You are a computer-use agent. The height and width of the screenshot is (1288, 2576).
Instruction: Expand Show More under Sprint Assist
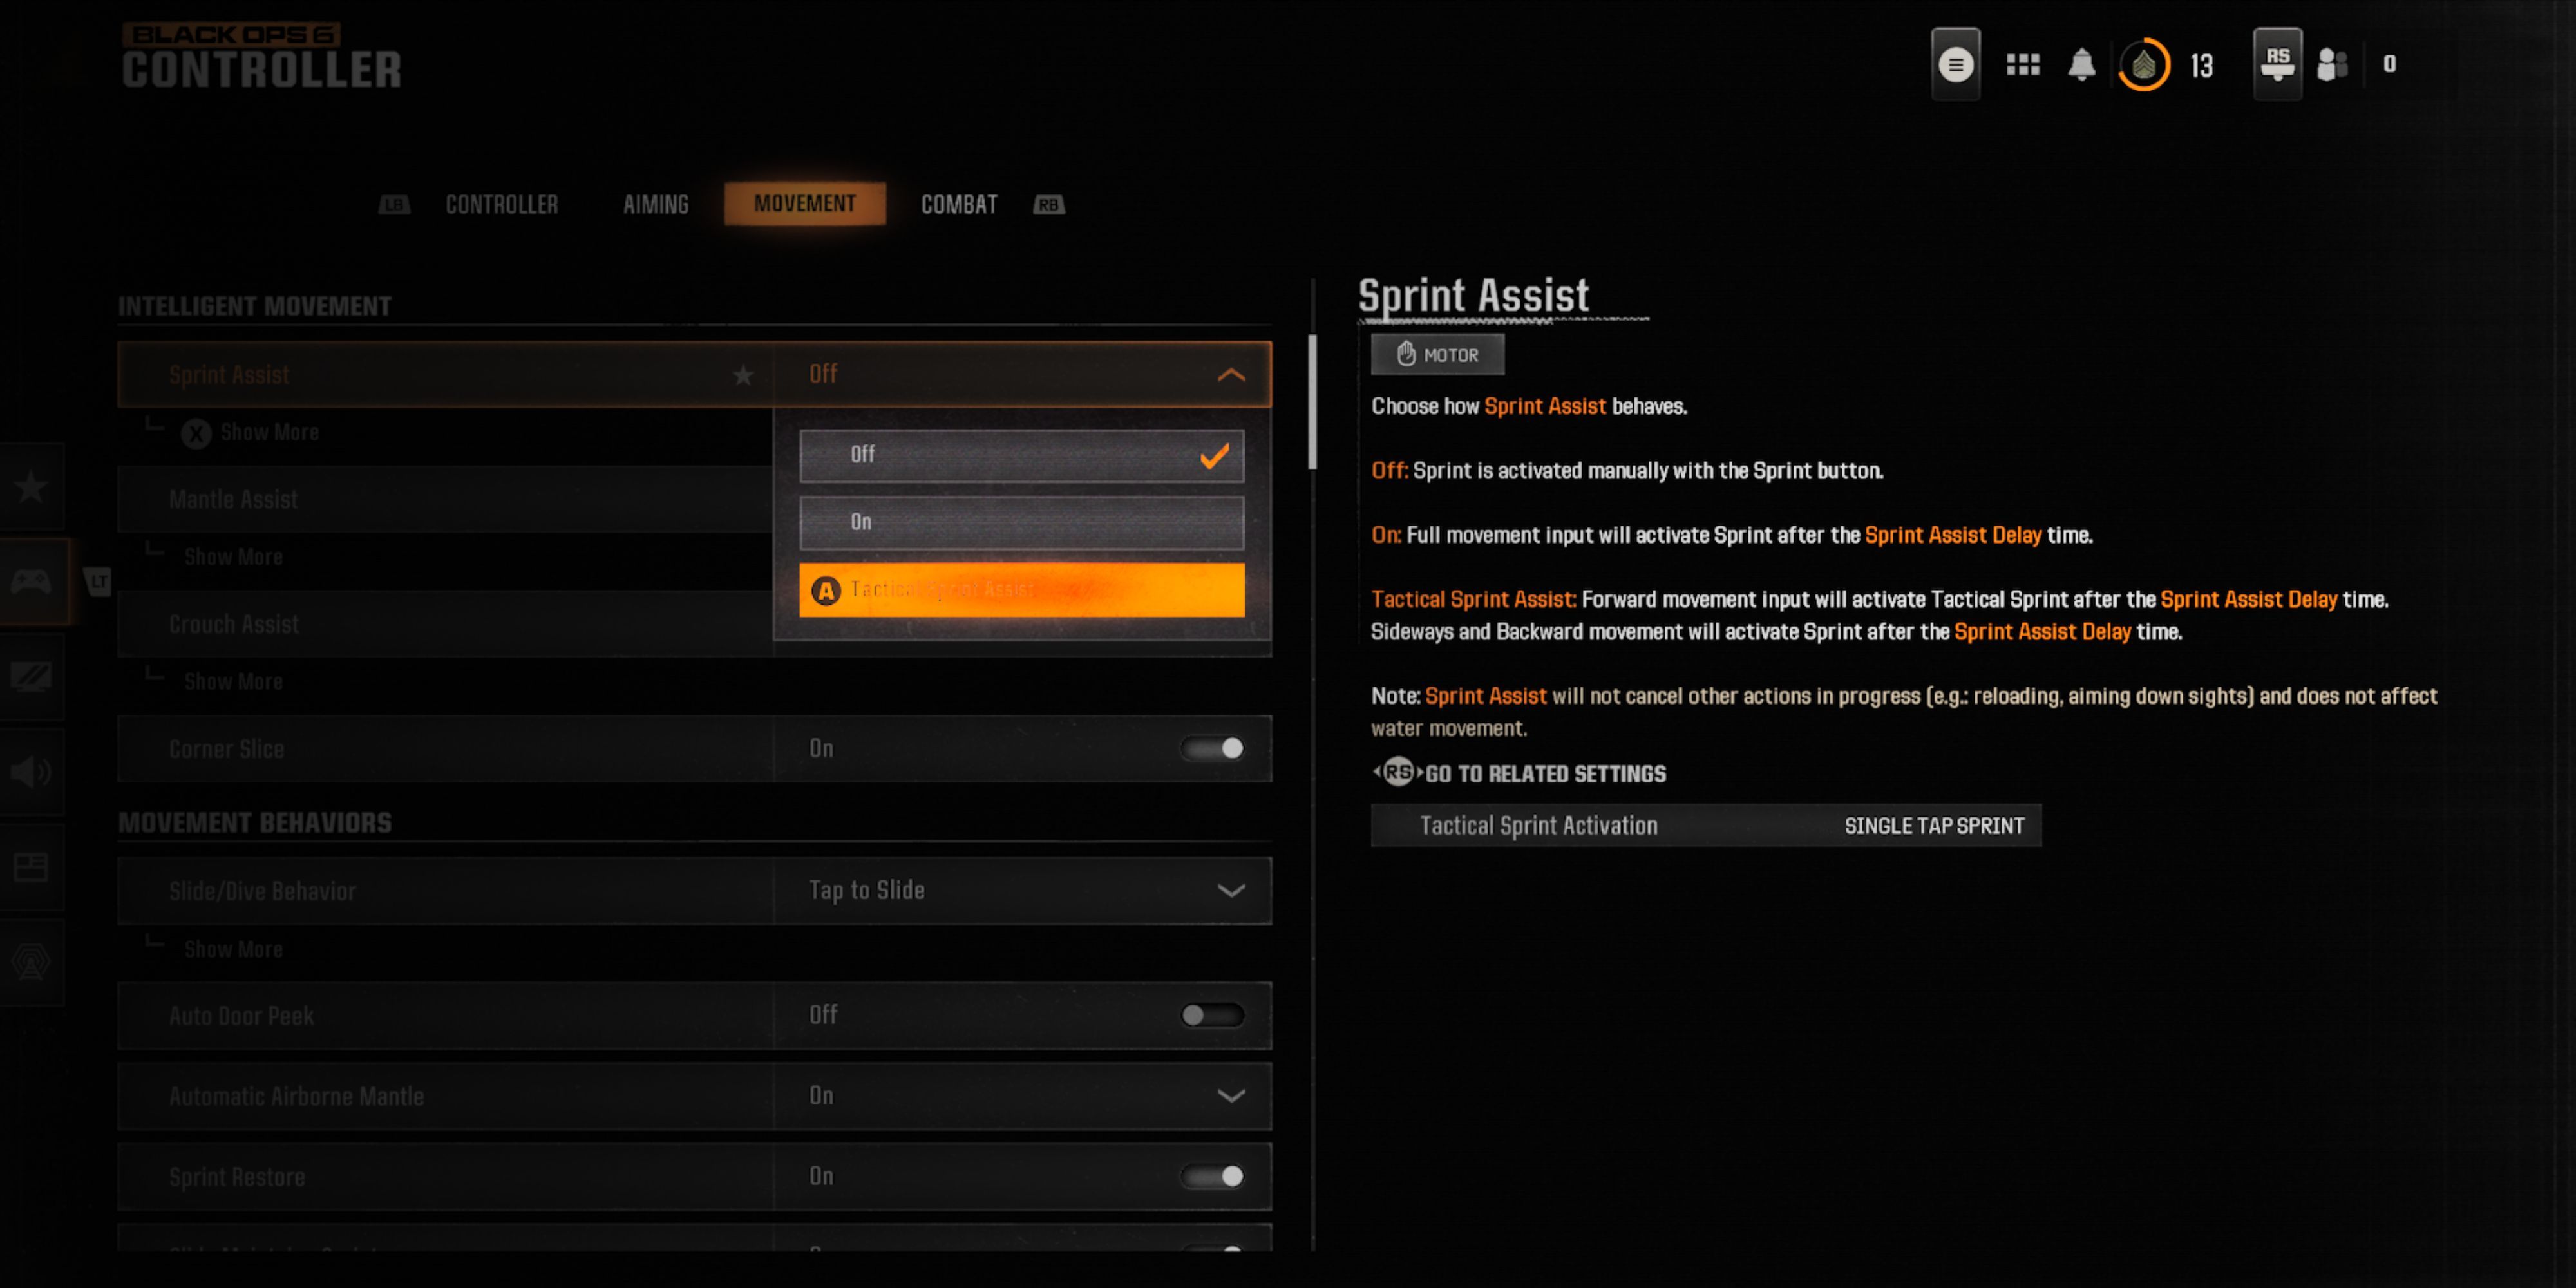click(269, 432)
